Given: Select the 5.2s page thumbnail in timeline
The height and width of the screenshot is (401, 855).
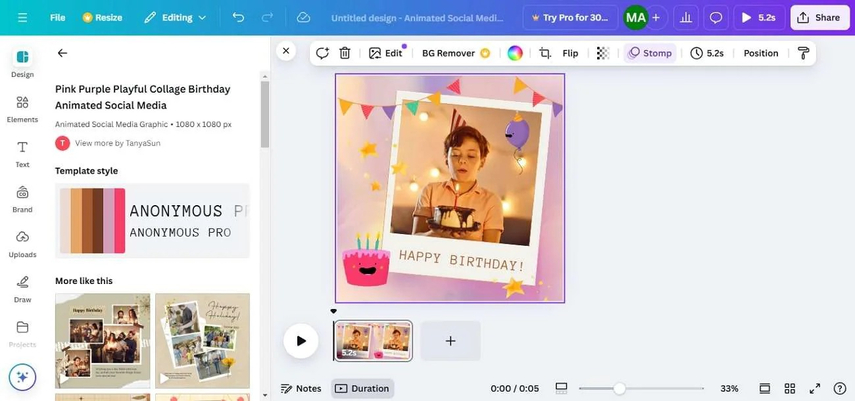Looking at the screenshot, I should point(373,340).
